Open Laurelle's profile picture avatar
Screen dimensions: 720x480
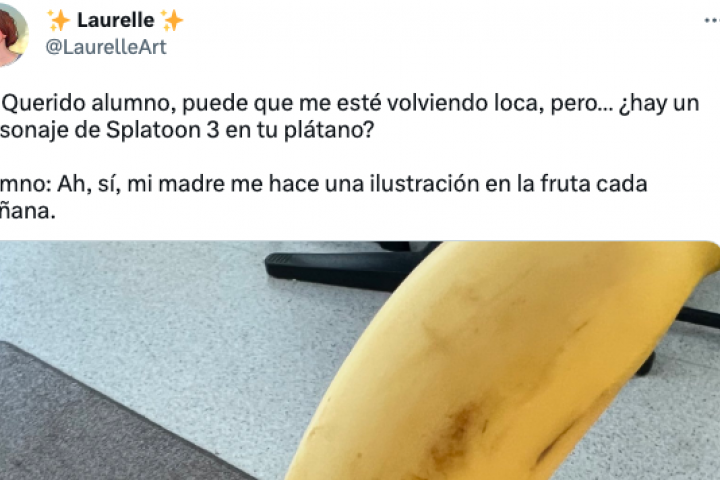tap(13, 35)
